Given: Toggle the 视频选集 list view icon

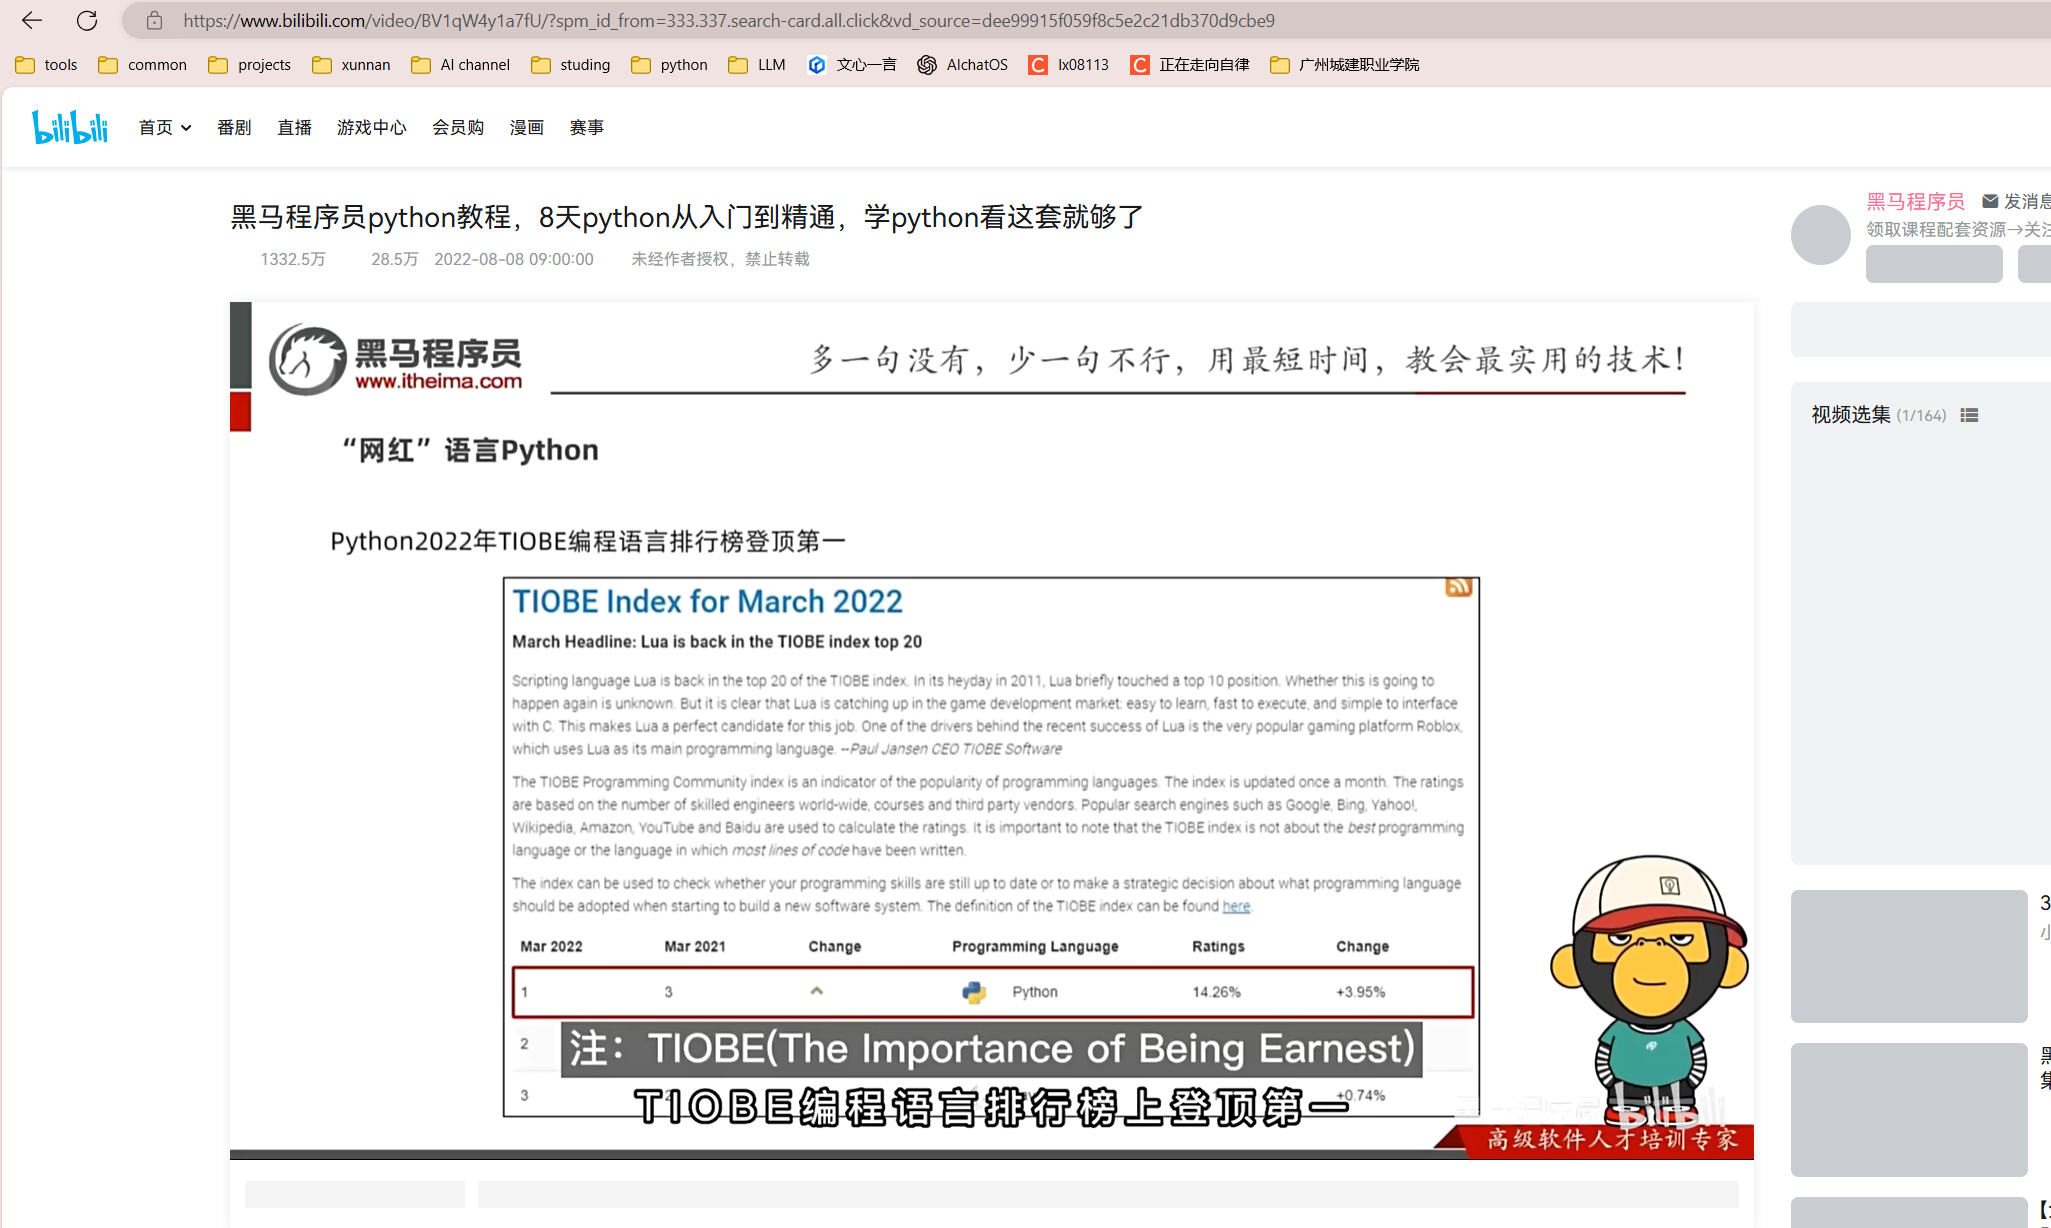Looking at the screenshot, I should pyautogui.click(x=1969, y=415).
